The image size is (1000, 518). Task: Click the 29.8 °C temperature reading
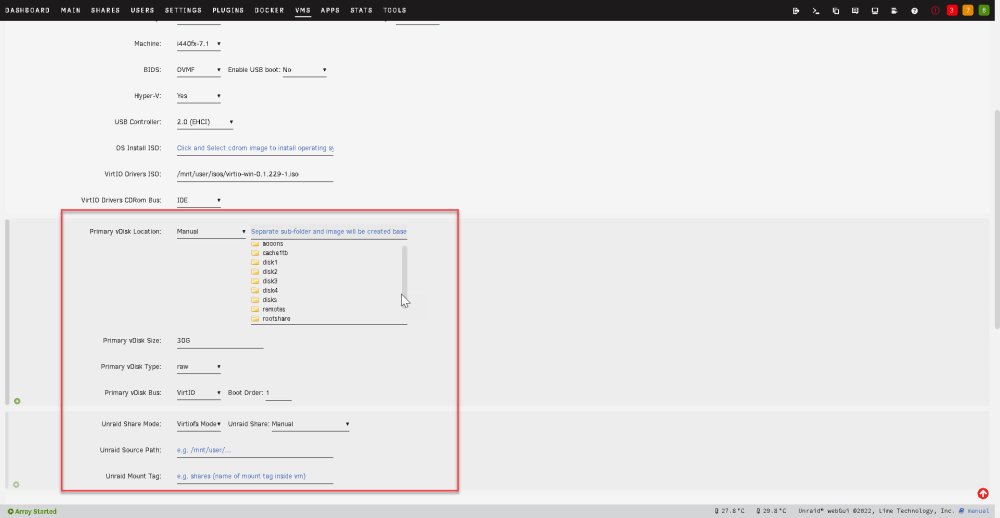click(771, 511)
